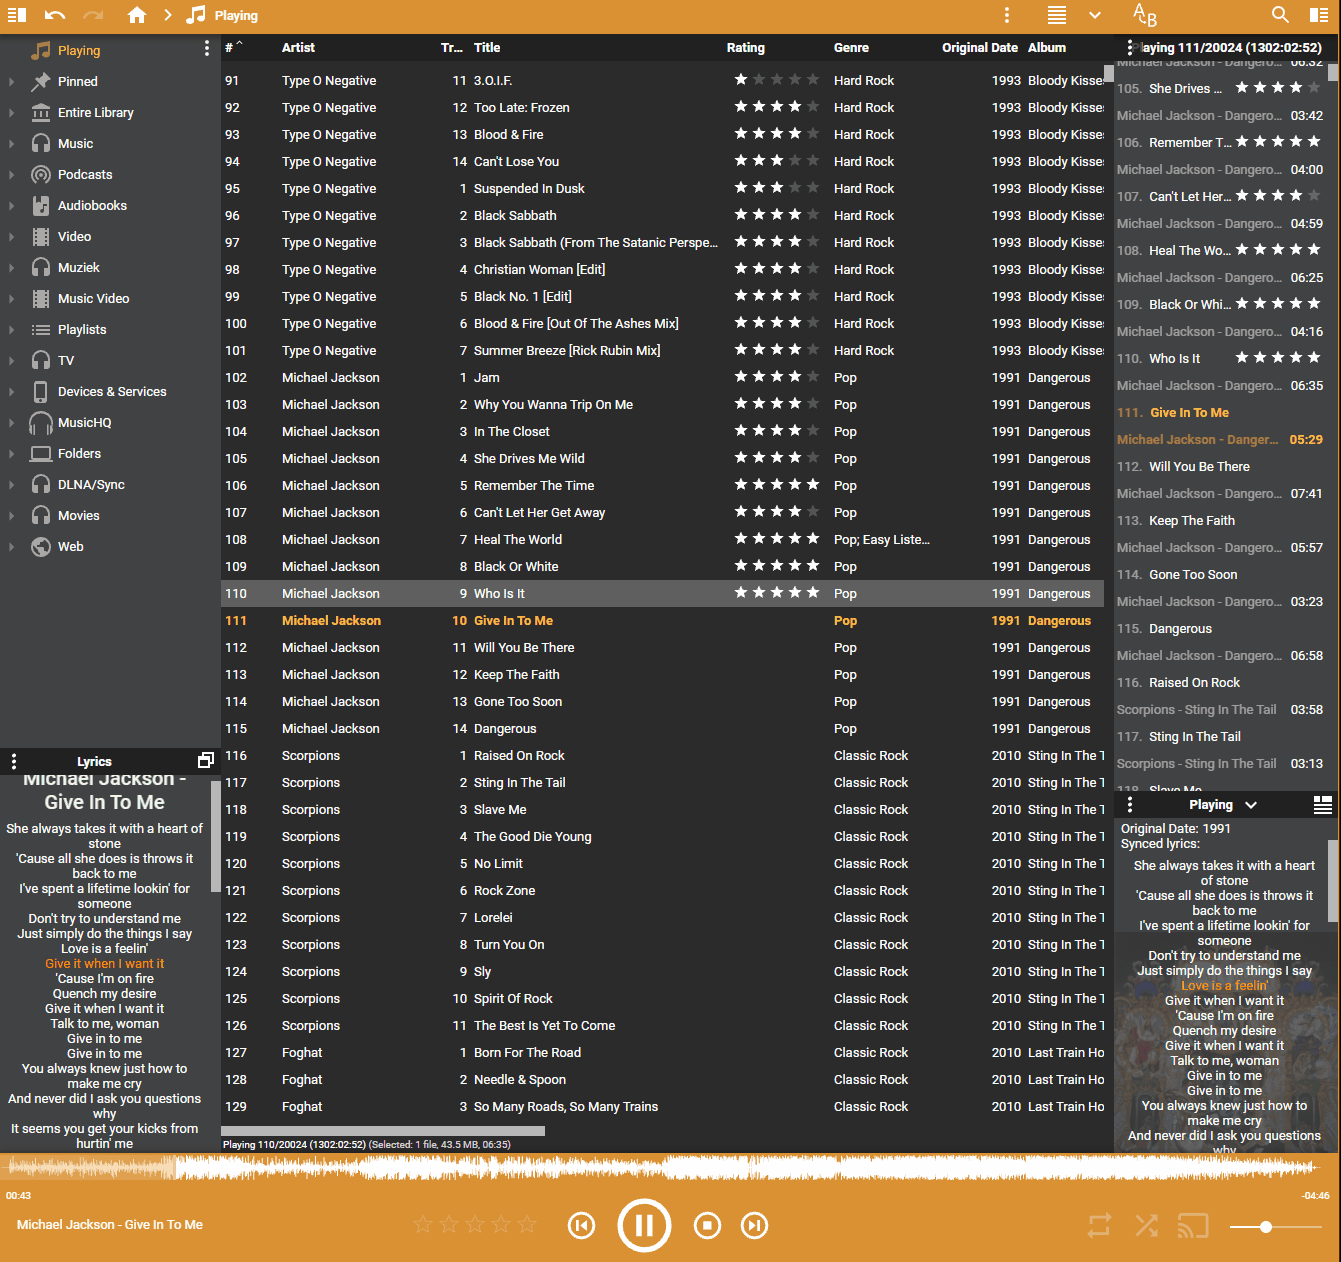Select the Podcasts node icon

click(x=41, y=175)
